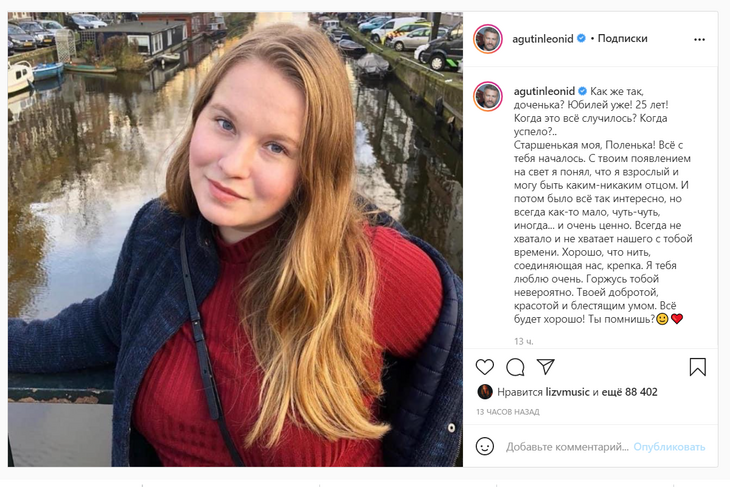Click the 13 ч. caption time label
Image resolution: width=730 pixels, height=487 pixels.
(x=524, y=341)
